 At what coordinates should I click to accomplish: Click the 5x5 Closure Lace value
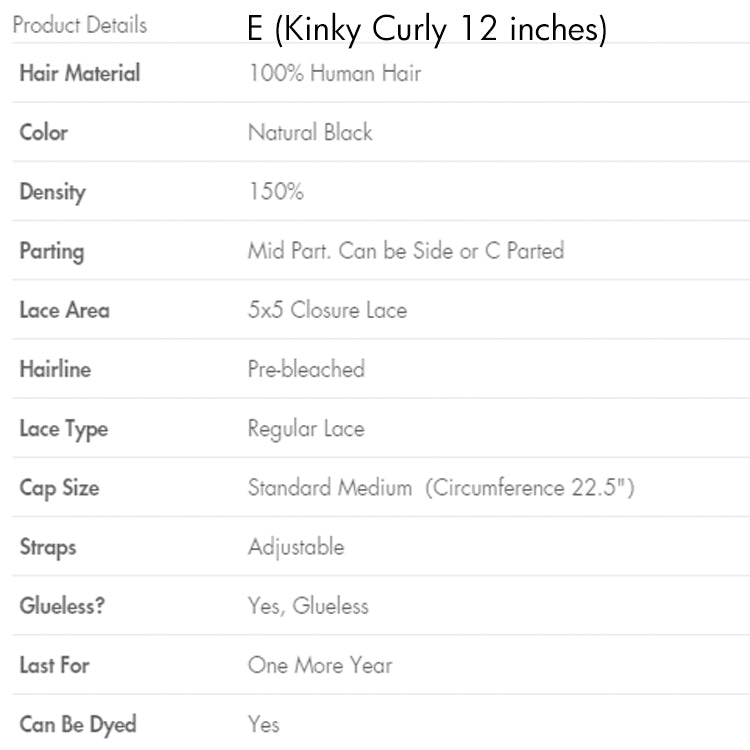(x=327, y=310)
